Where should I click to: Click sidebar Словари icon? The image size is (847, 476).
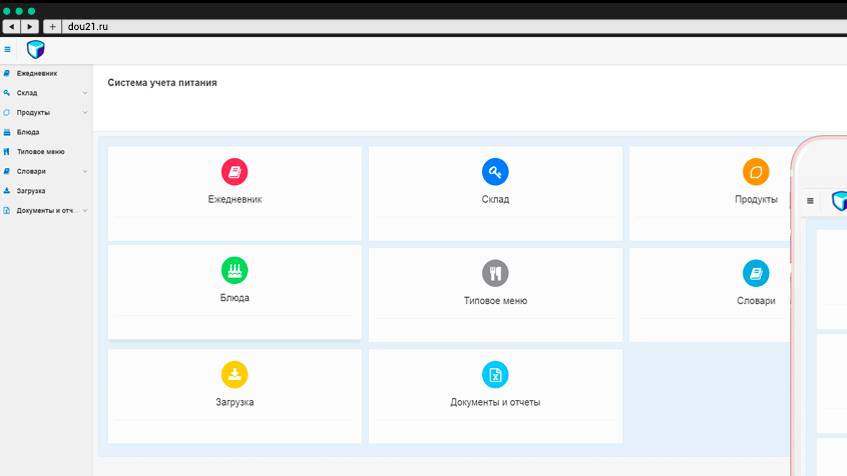pos(6,171)
